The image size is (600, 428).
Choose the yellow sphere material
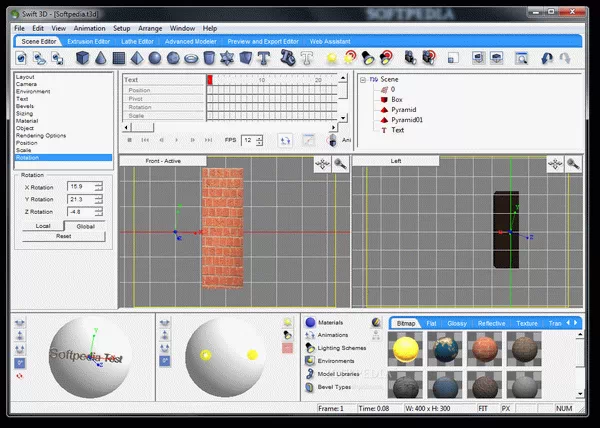click(405, 349)
